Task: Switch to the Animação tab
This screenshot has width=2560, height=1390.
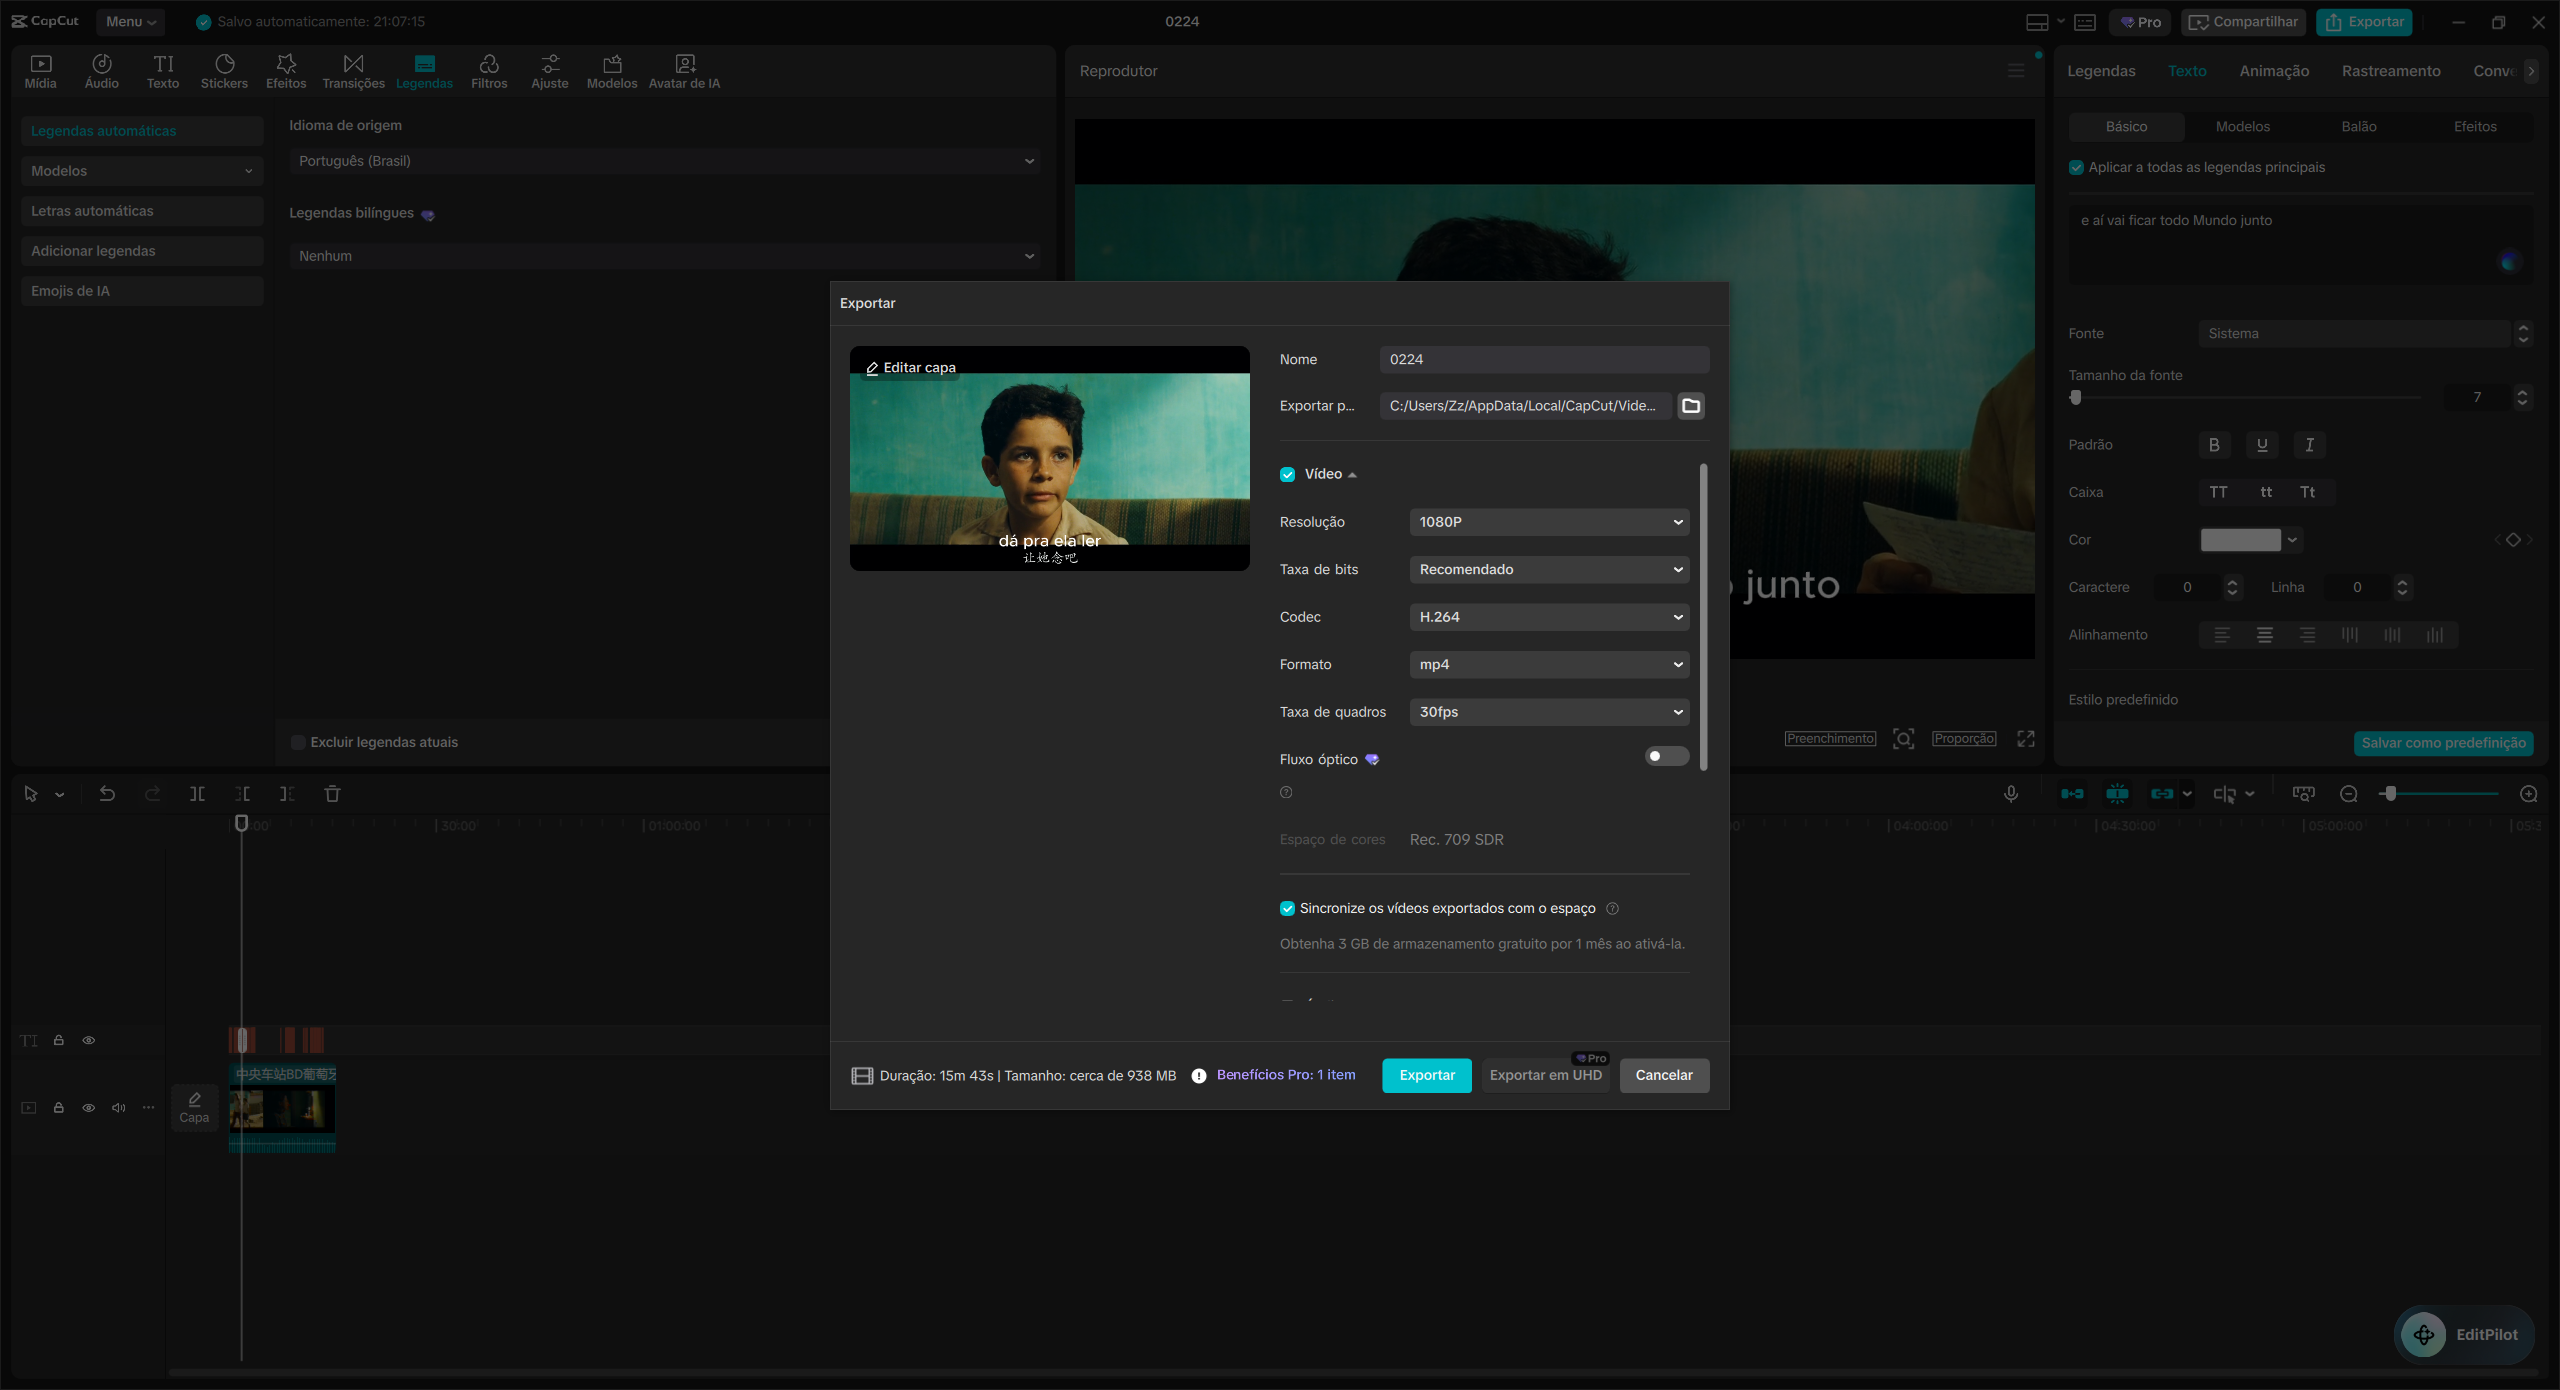Action: pos(2274,70)
